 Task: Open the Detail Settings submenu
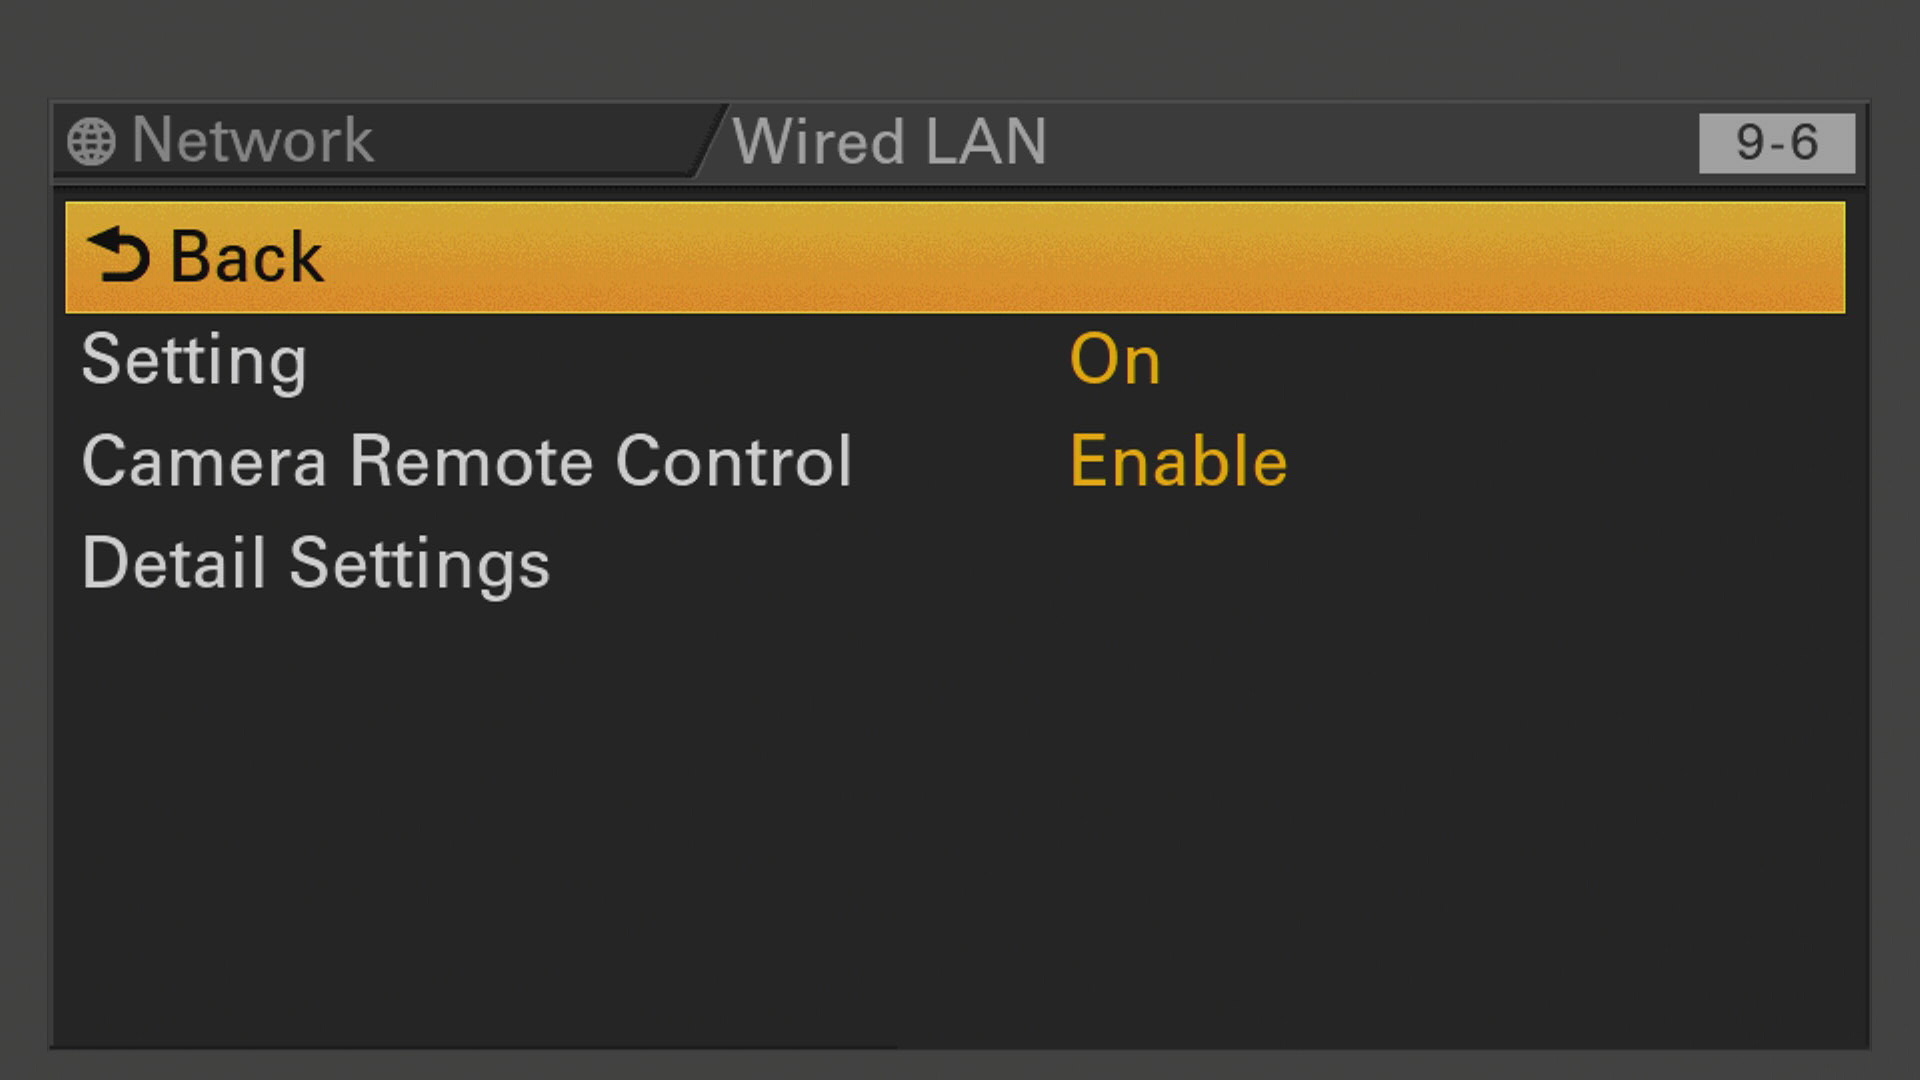955,563
